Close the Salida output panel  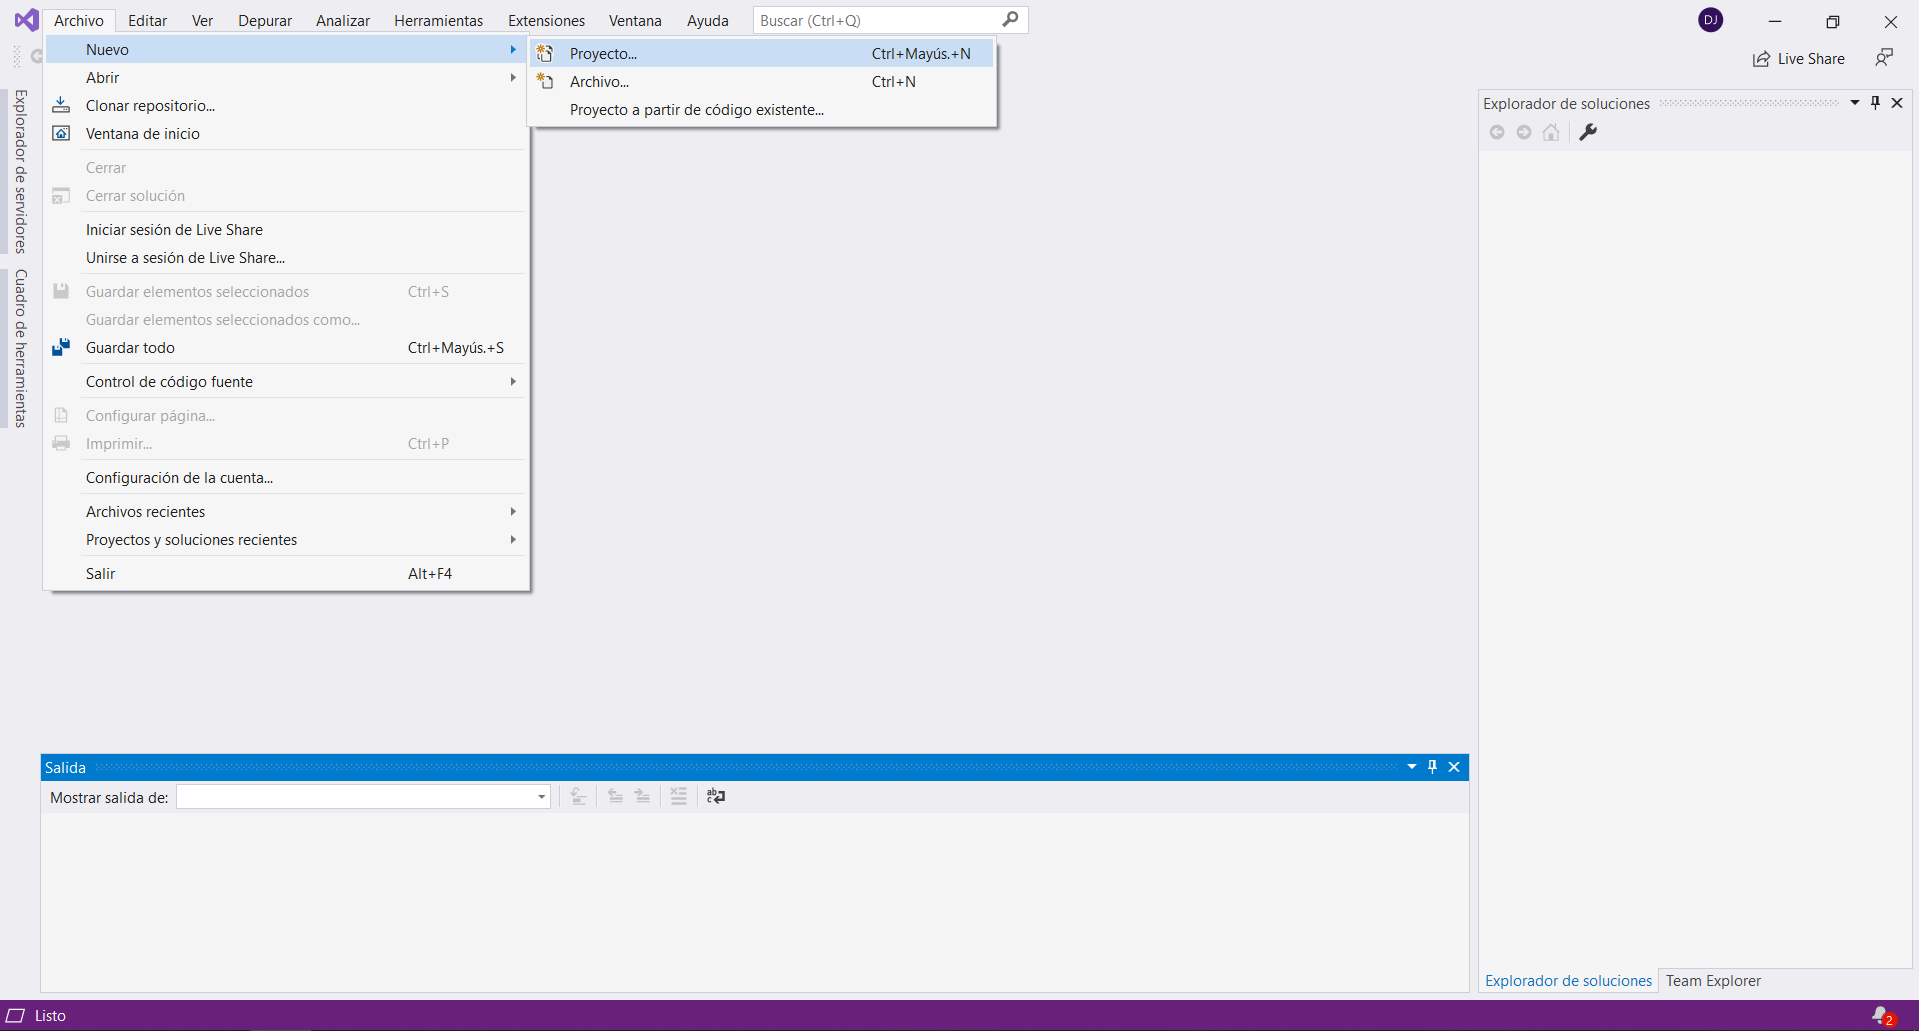coord(1454,767)
